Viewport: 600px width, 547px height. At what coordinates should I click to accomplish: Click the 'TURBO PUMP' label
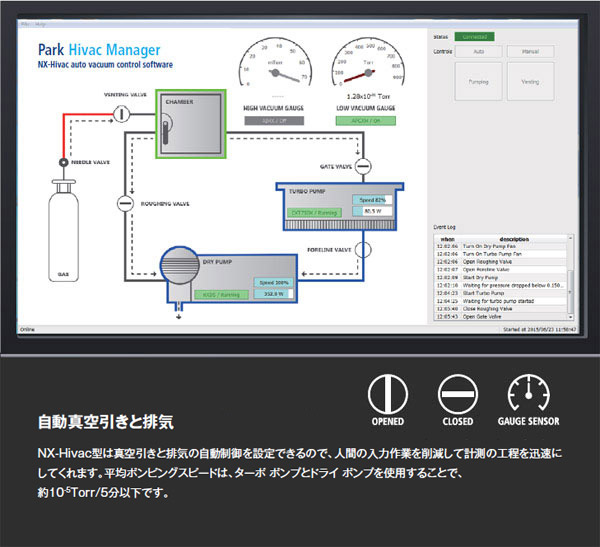click(x=307, y=191)
